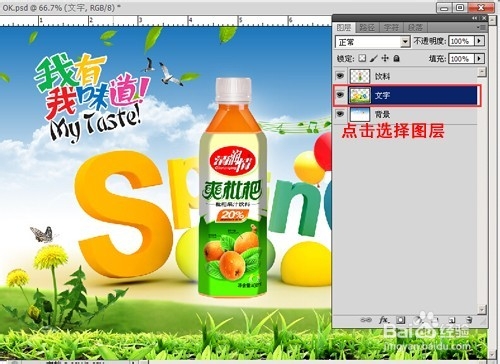The image size is (500, 364).
Task: Switch to the 路径 tab
Action: (x=367, y=27)
